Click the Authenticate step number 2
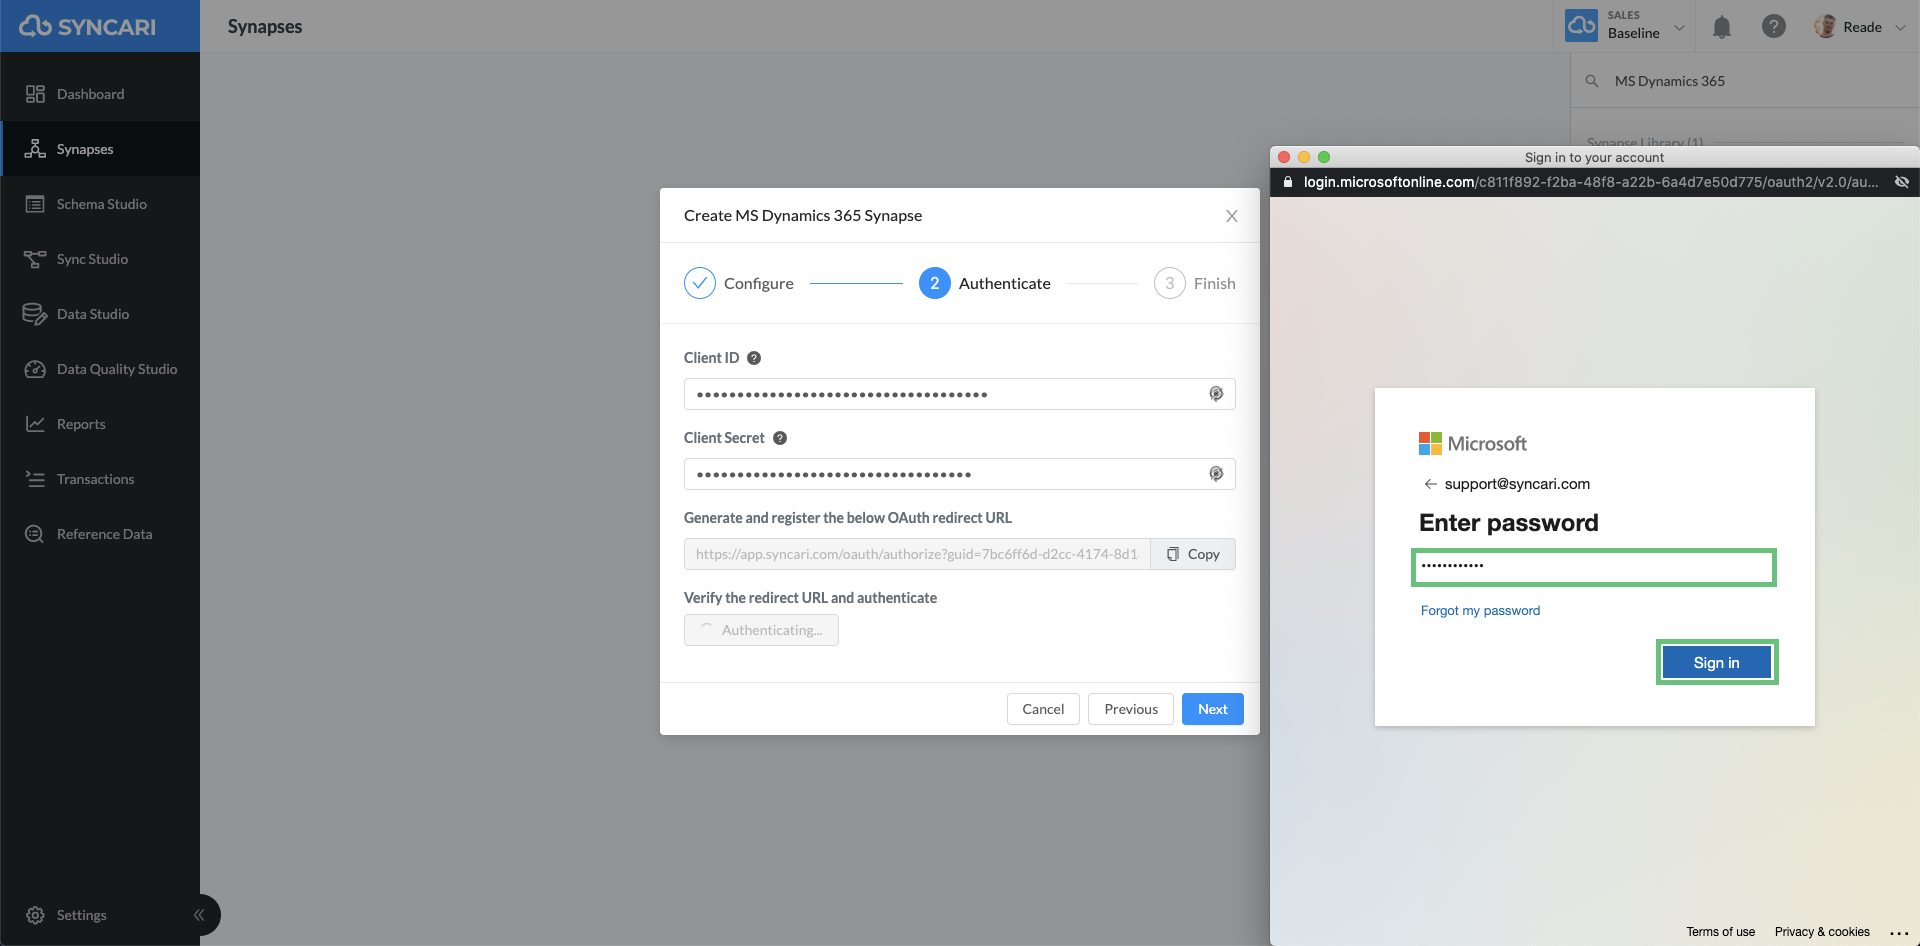Image resolution: width=1920 pixels, height=946 pixels. point(935,283)
